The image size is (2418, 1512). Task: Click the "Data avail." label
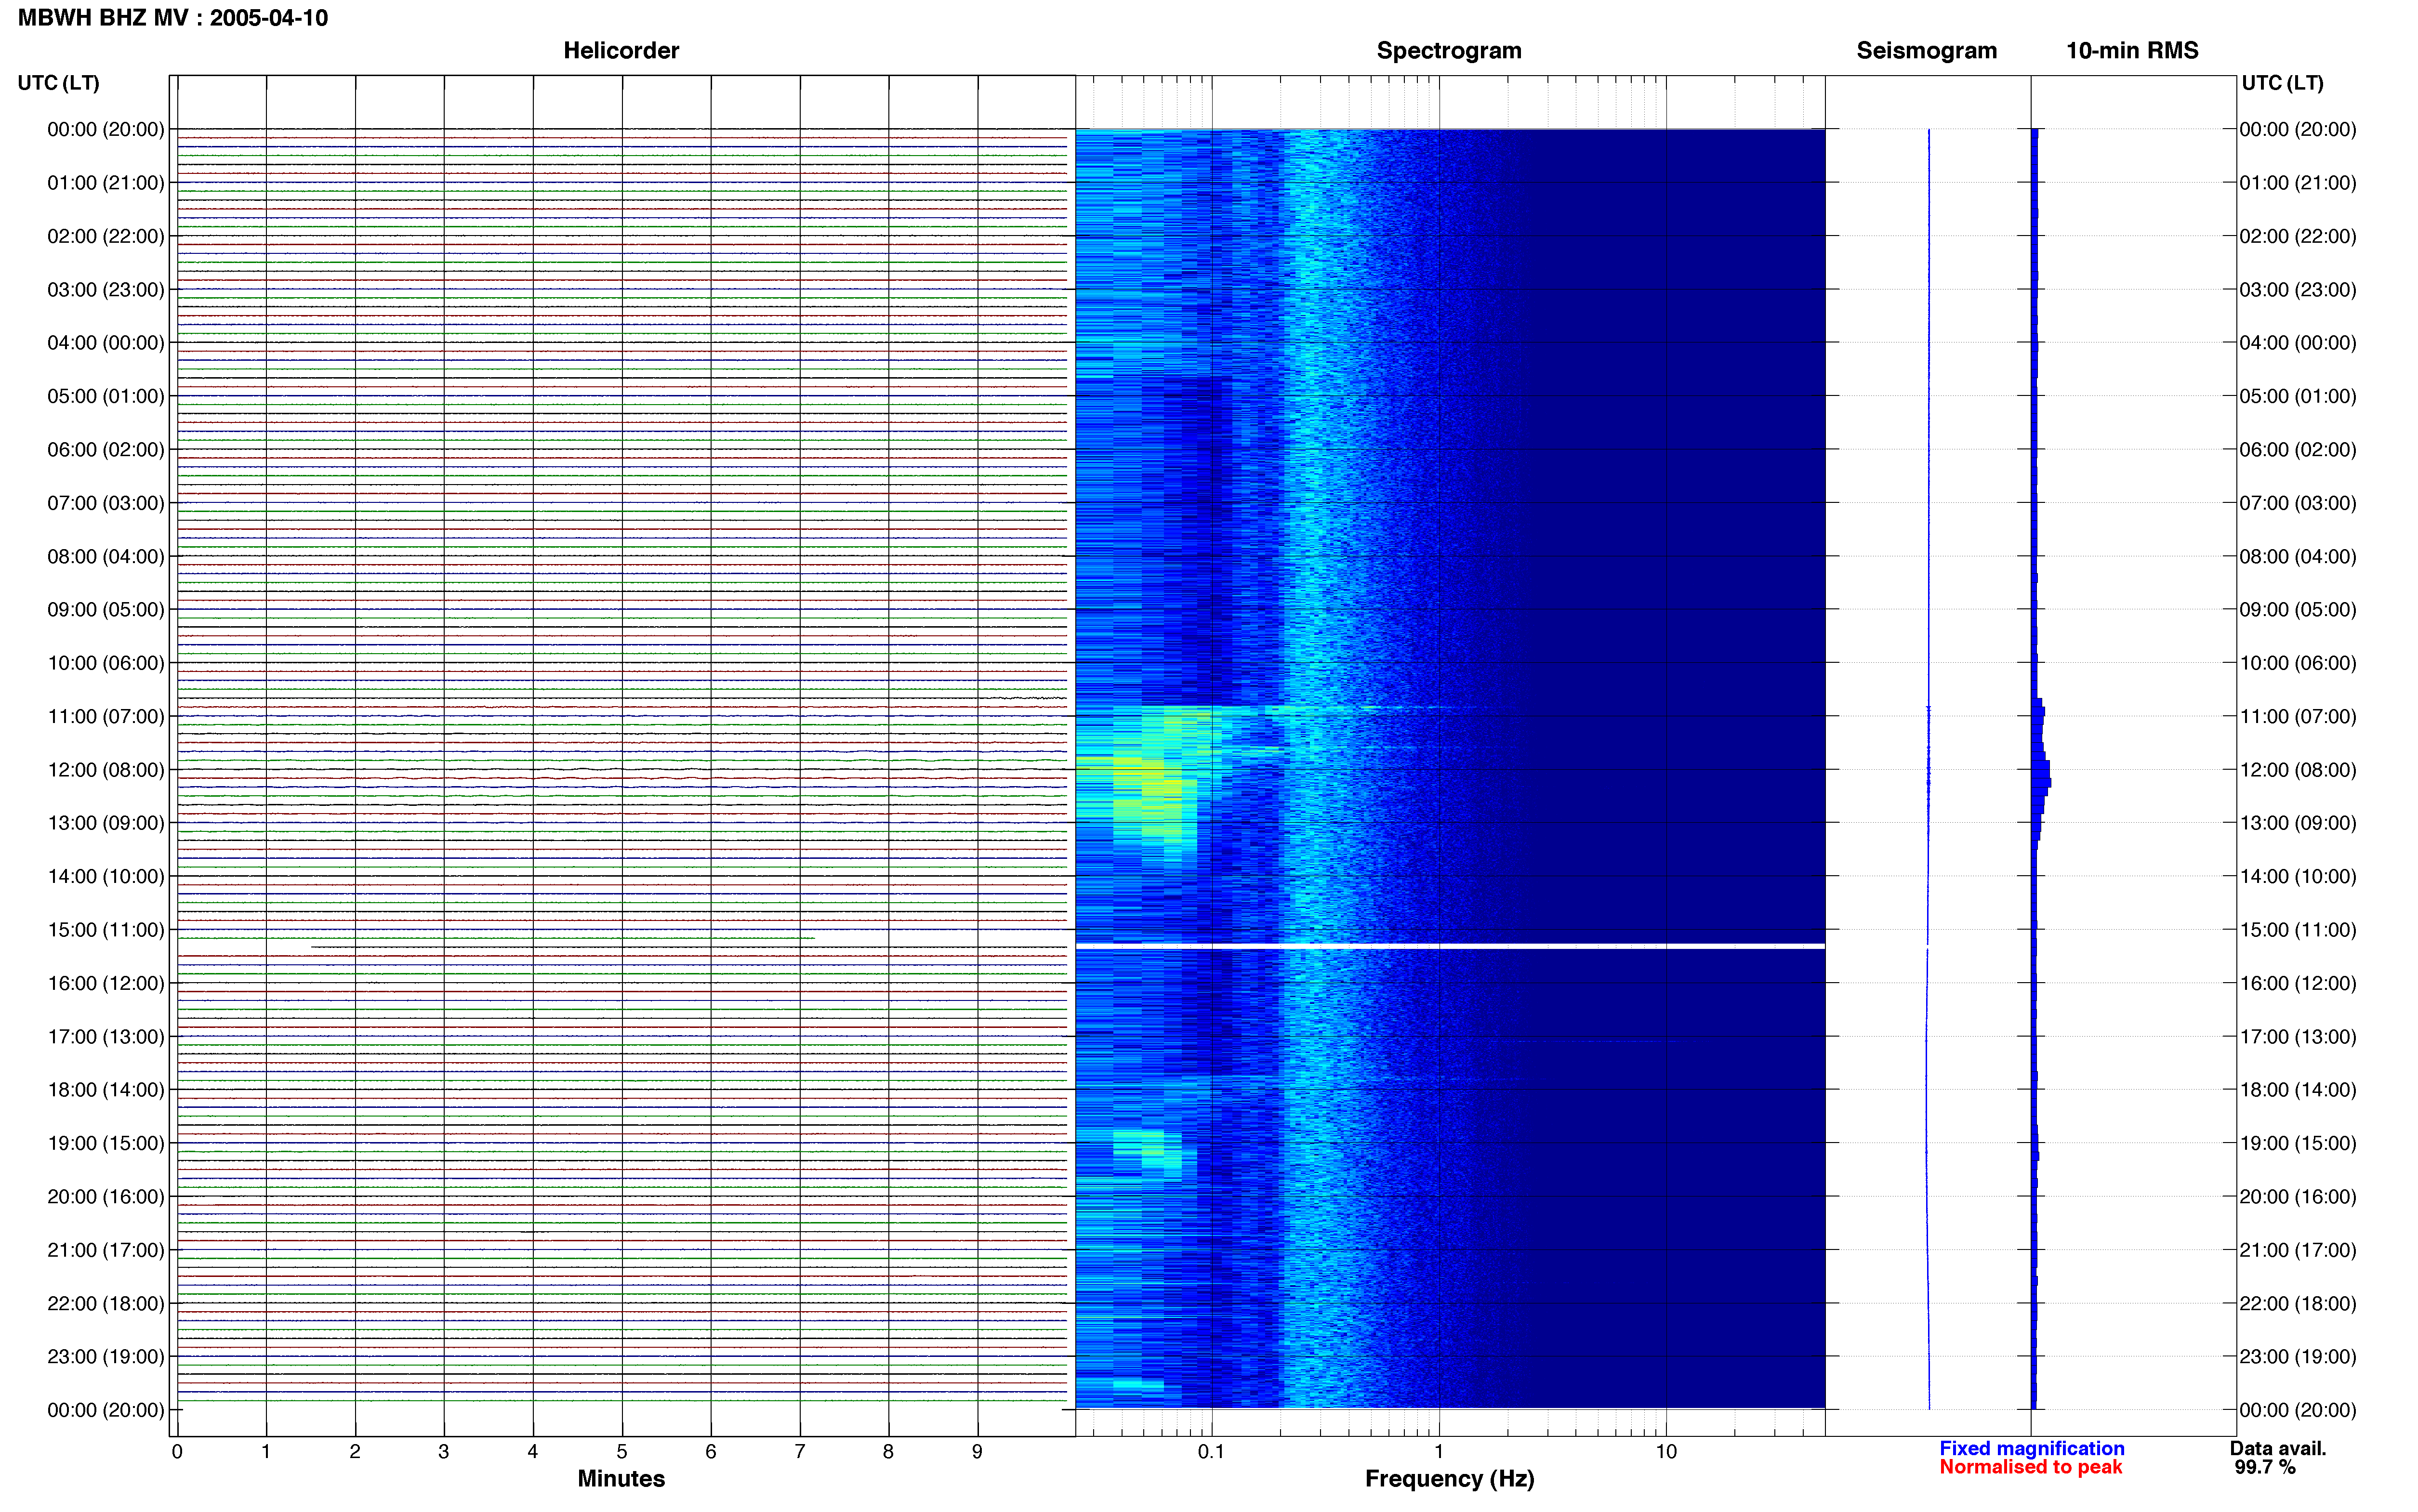2278,1448
